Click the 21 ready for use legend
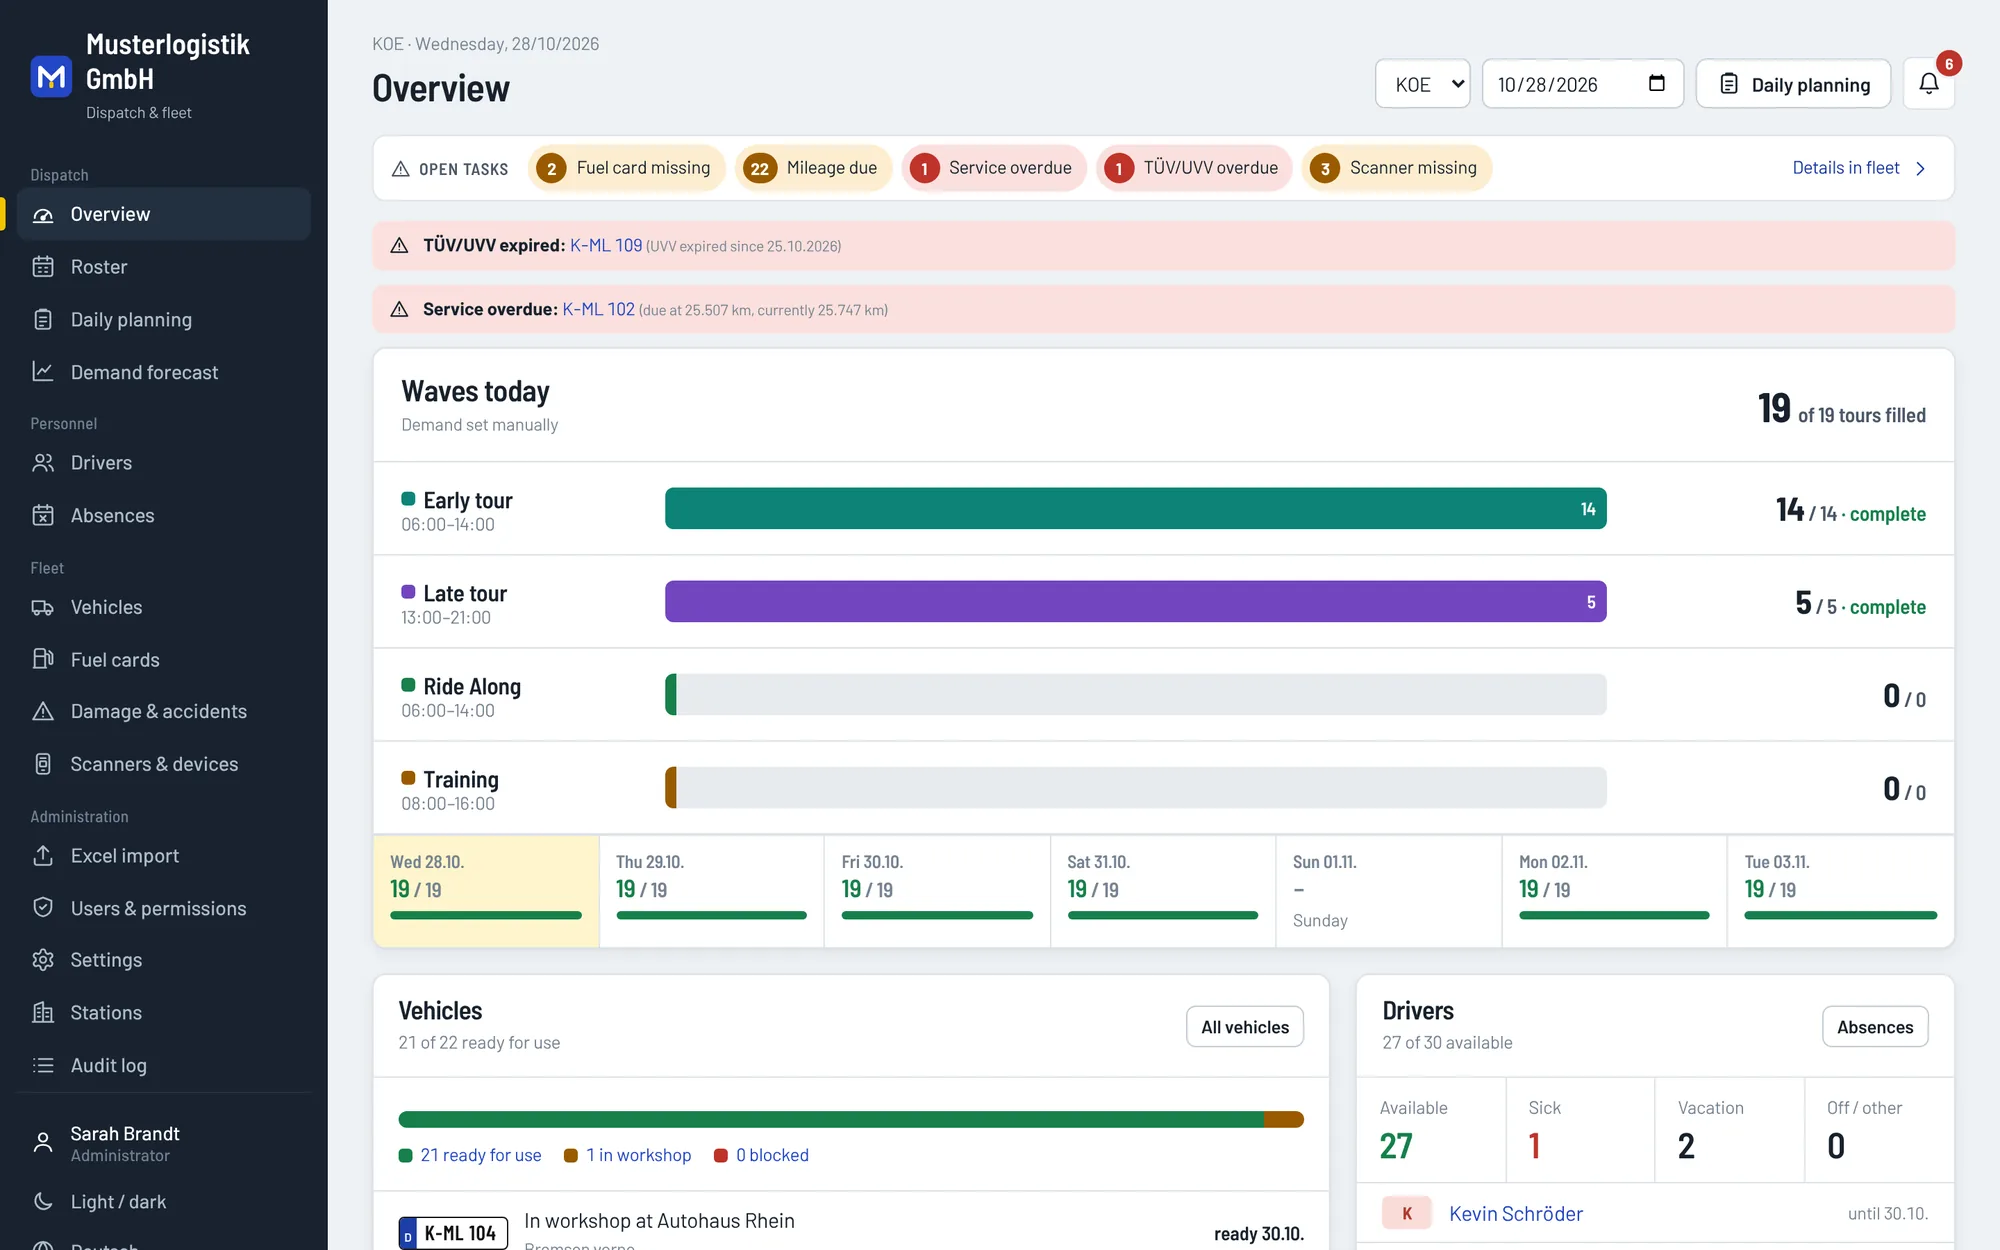 point(470,1155)
